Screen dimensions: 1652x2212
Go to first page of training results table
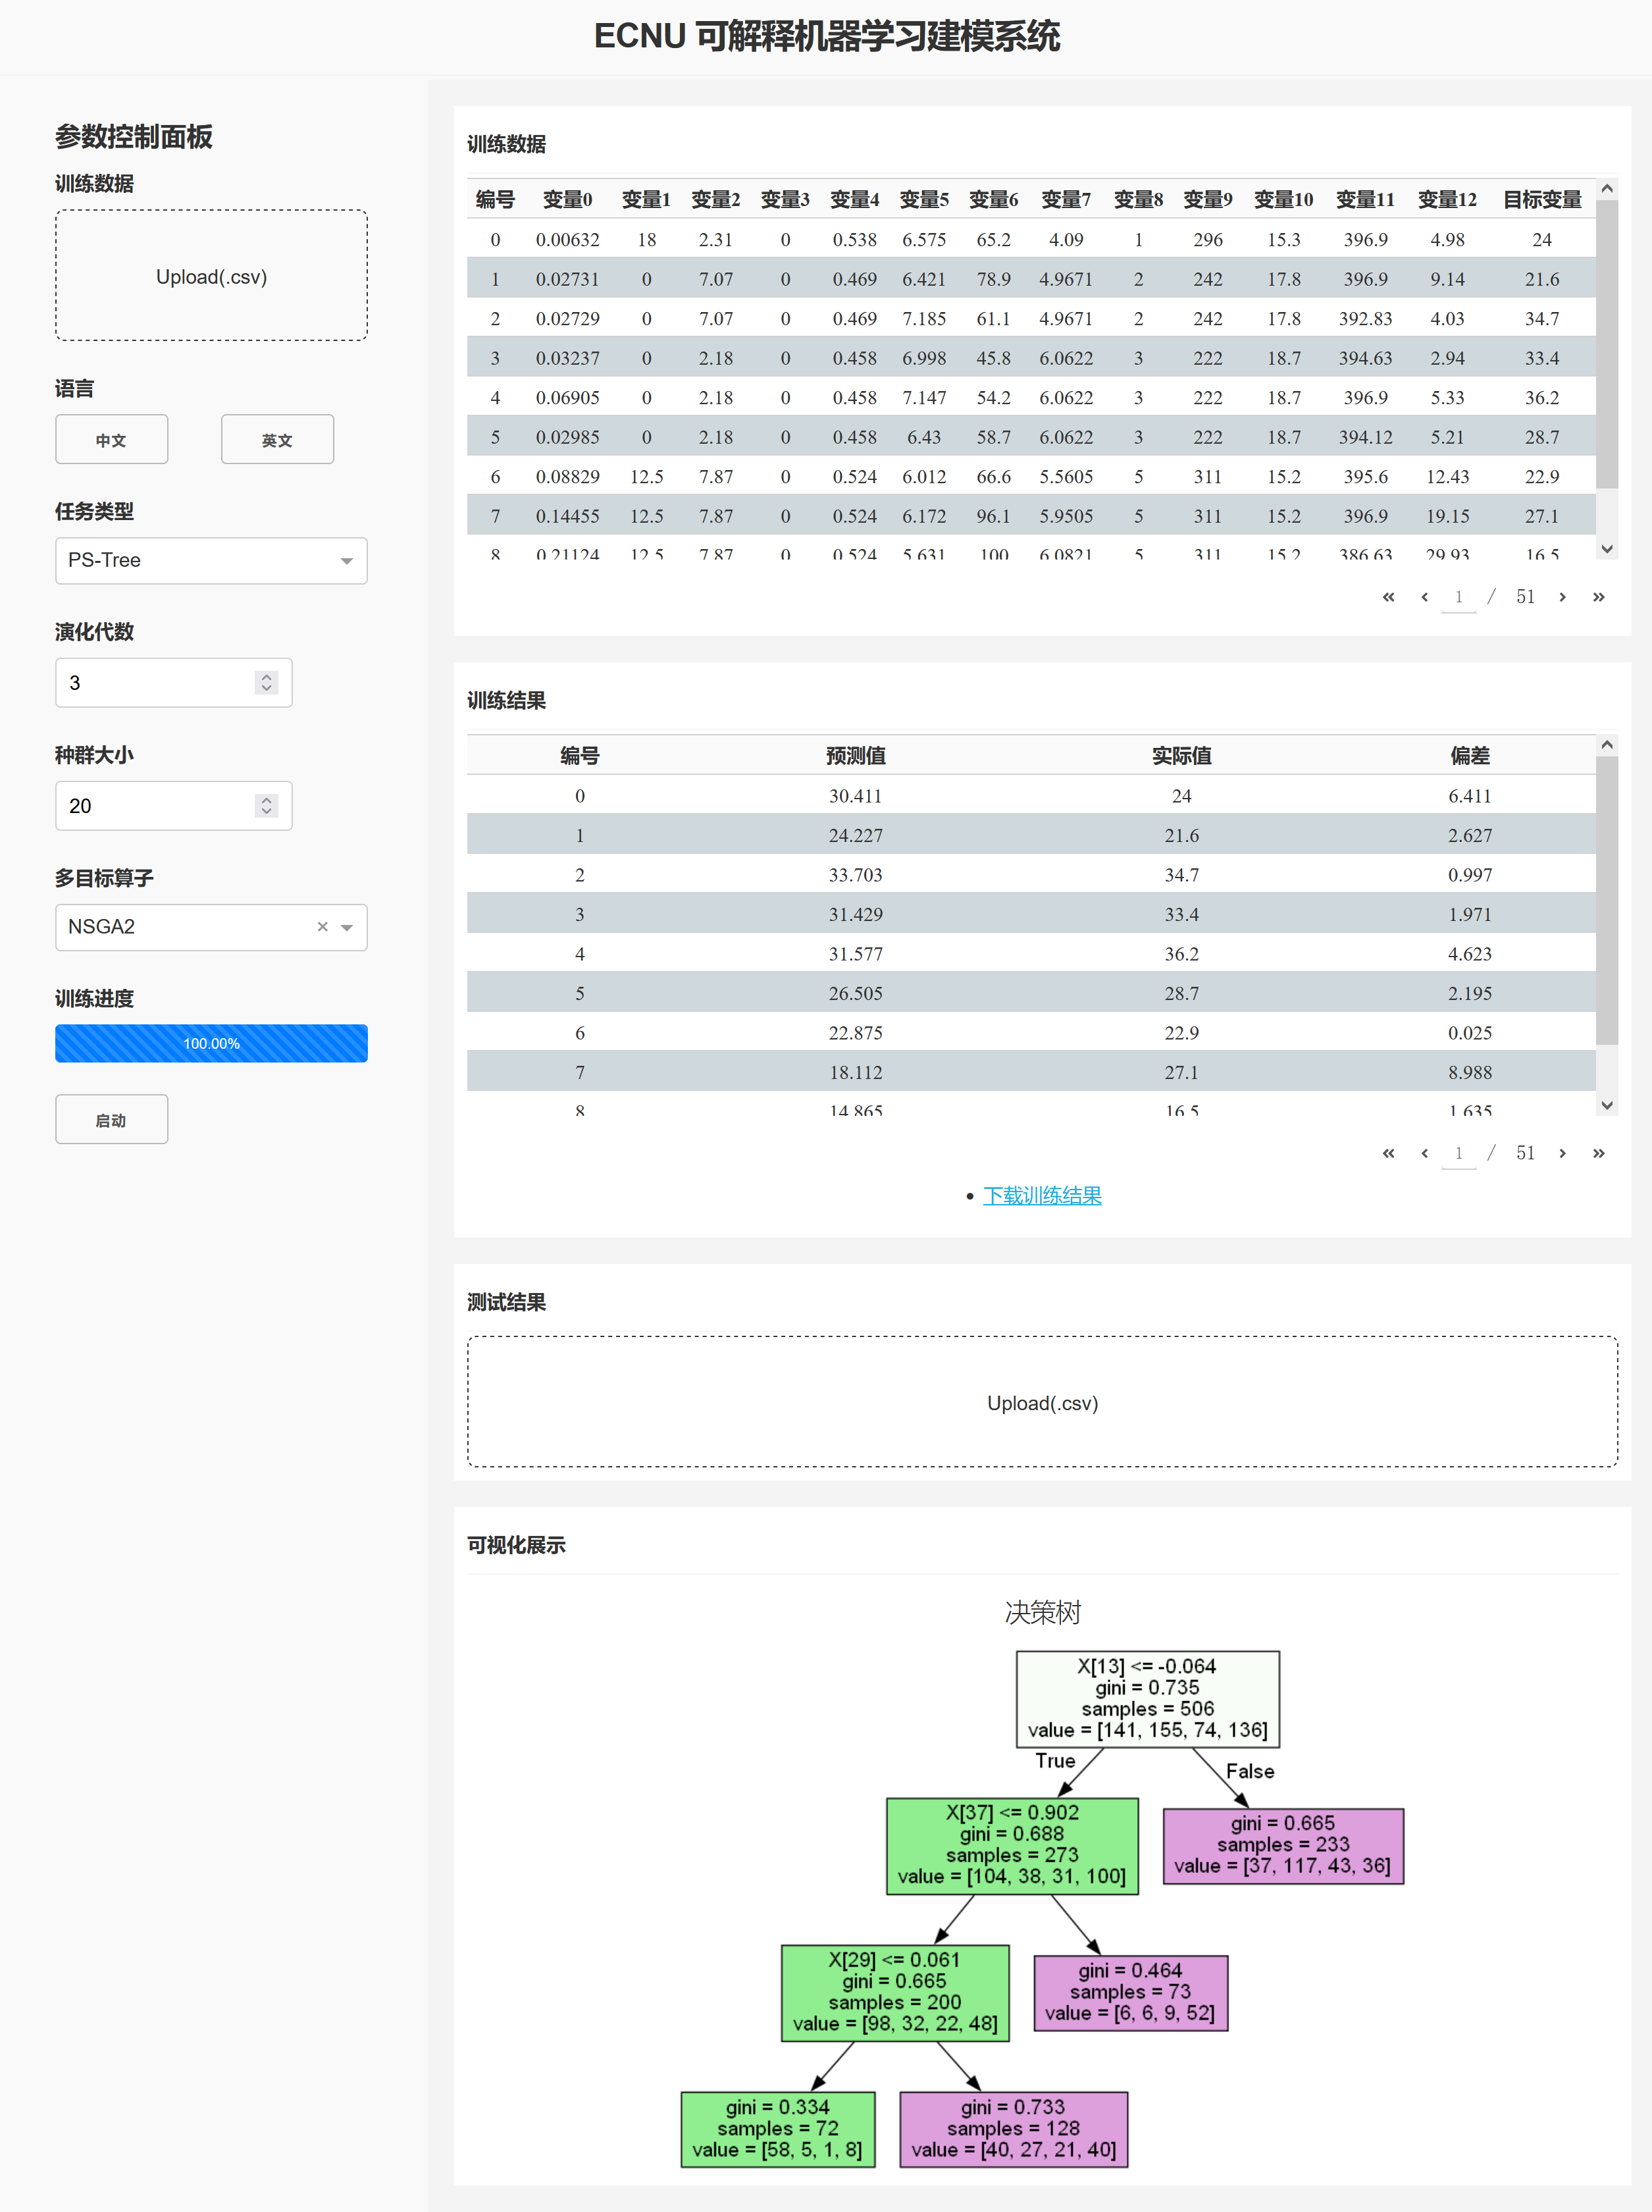click(1388, 1153)
